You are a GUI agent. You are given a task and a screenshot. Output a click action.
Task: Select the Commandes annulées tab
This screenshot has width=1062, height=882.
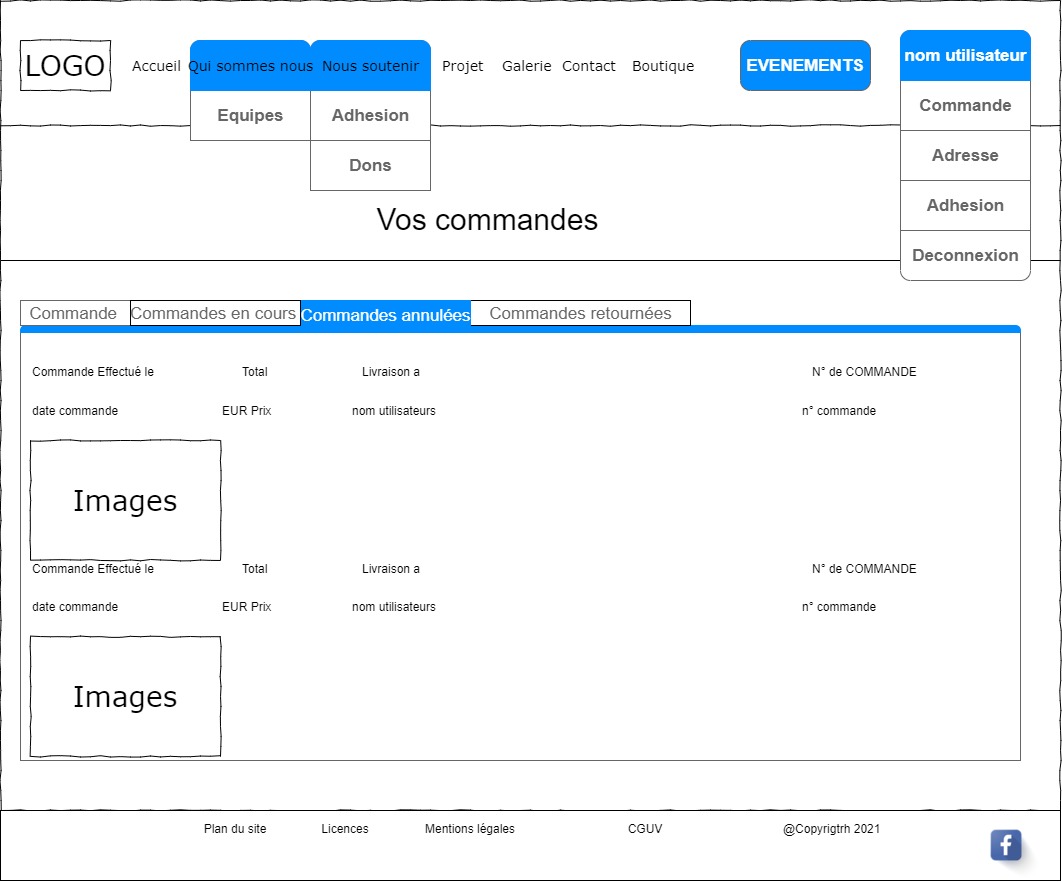click(x=385, y=315)
